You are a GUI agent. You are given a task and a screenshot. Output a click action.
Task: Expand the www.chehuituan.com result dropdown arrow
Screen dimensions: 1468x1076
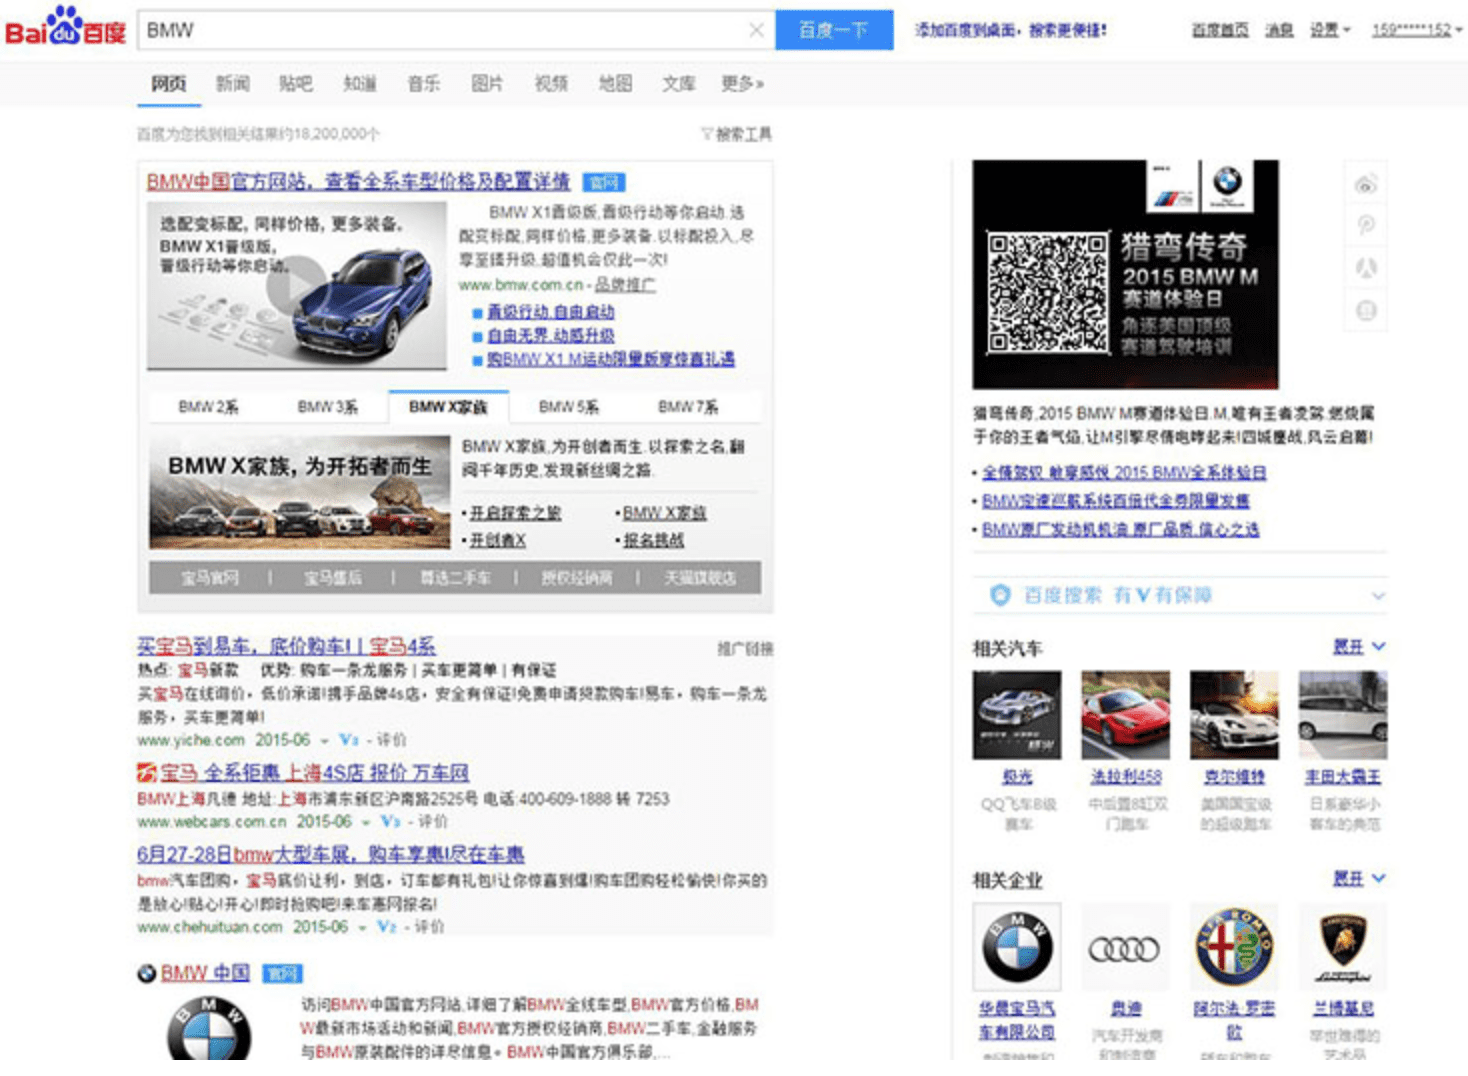[362, 928]
